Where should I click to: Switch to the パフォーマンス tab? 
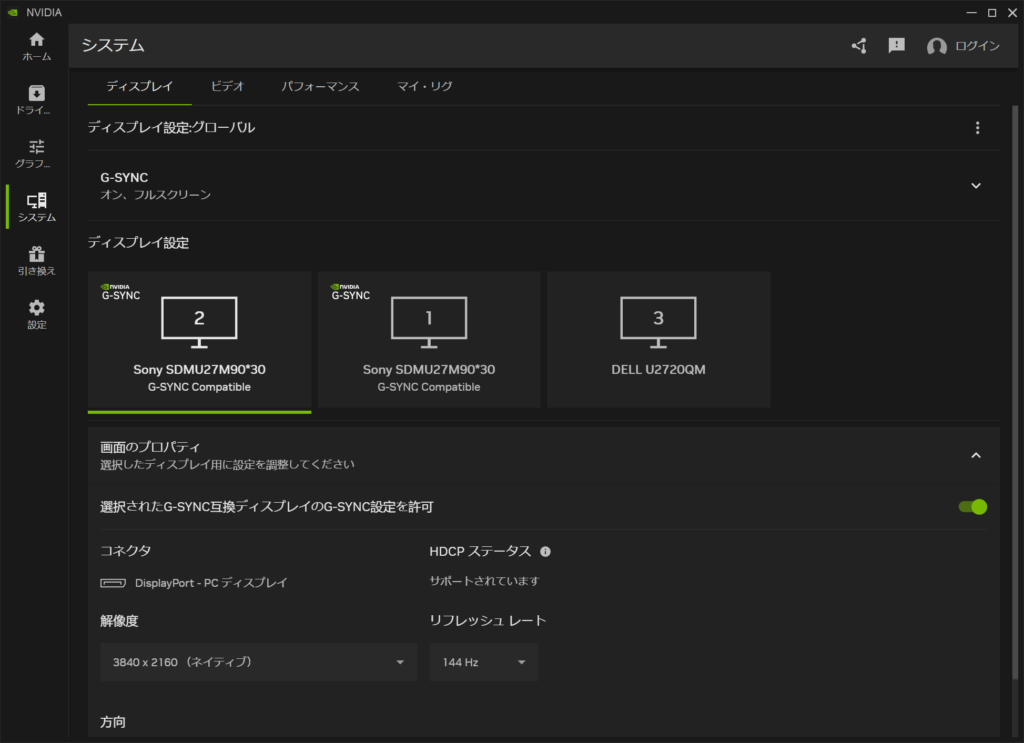tap(320, 86)
